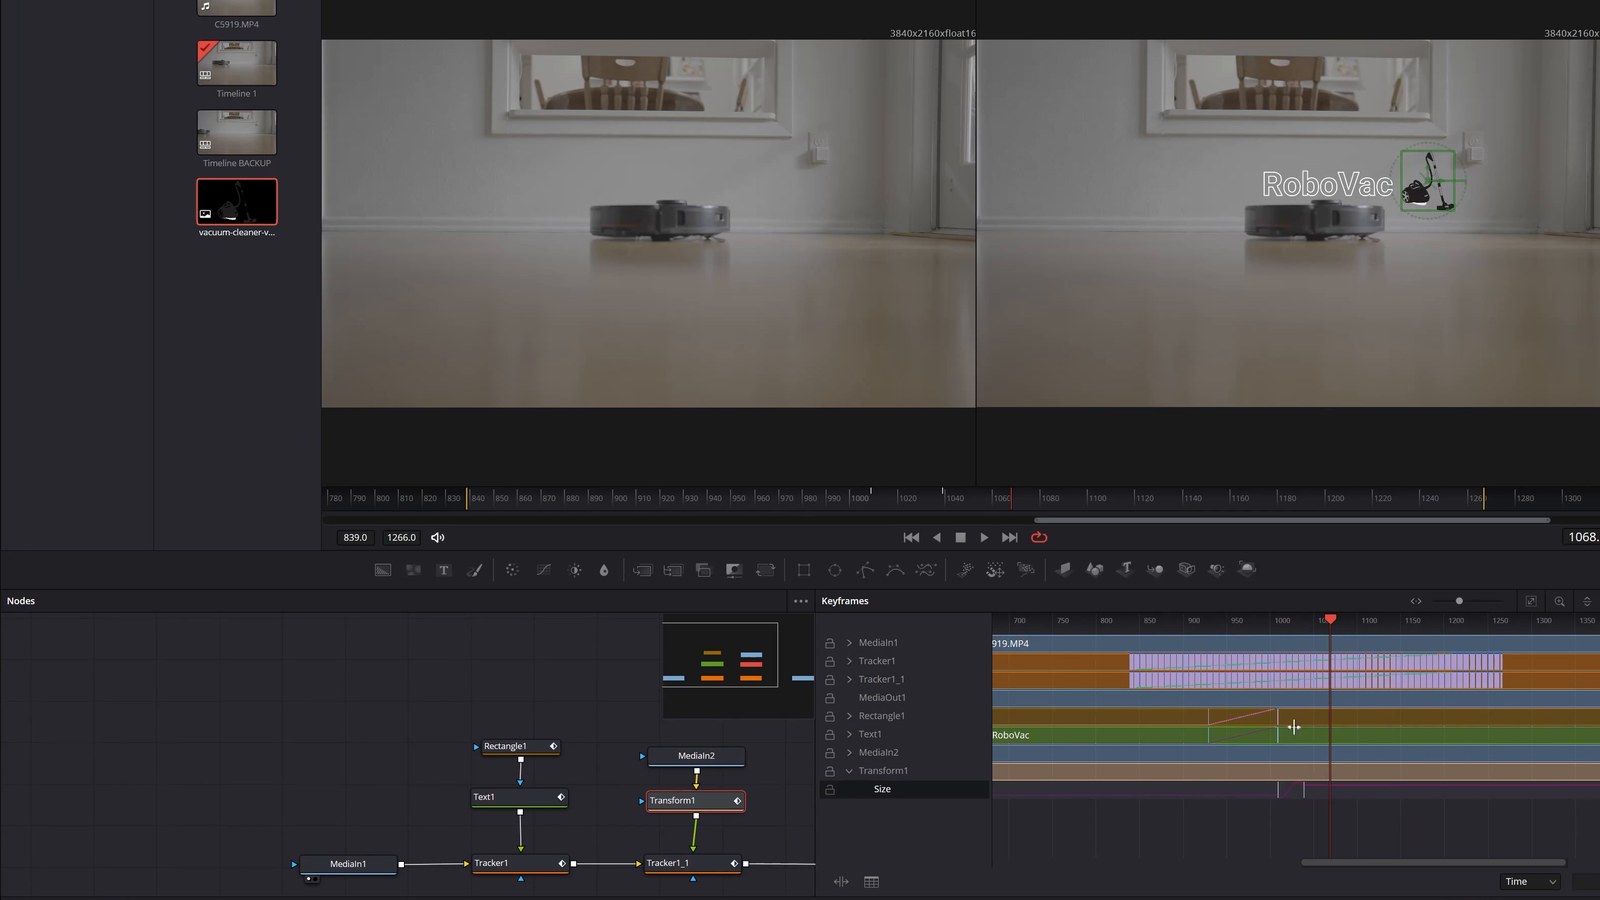
Task: Play the composition forward
Action: [985, 538]
